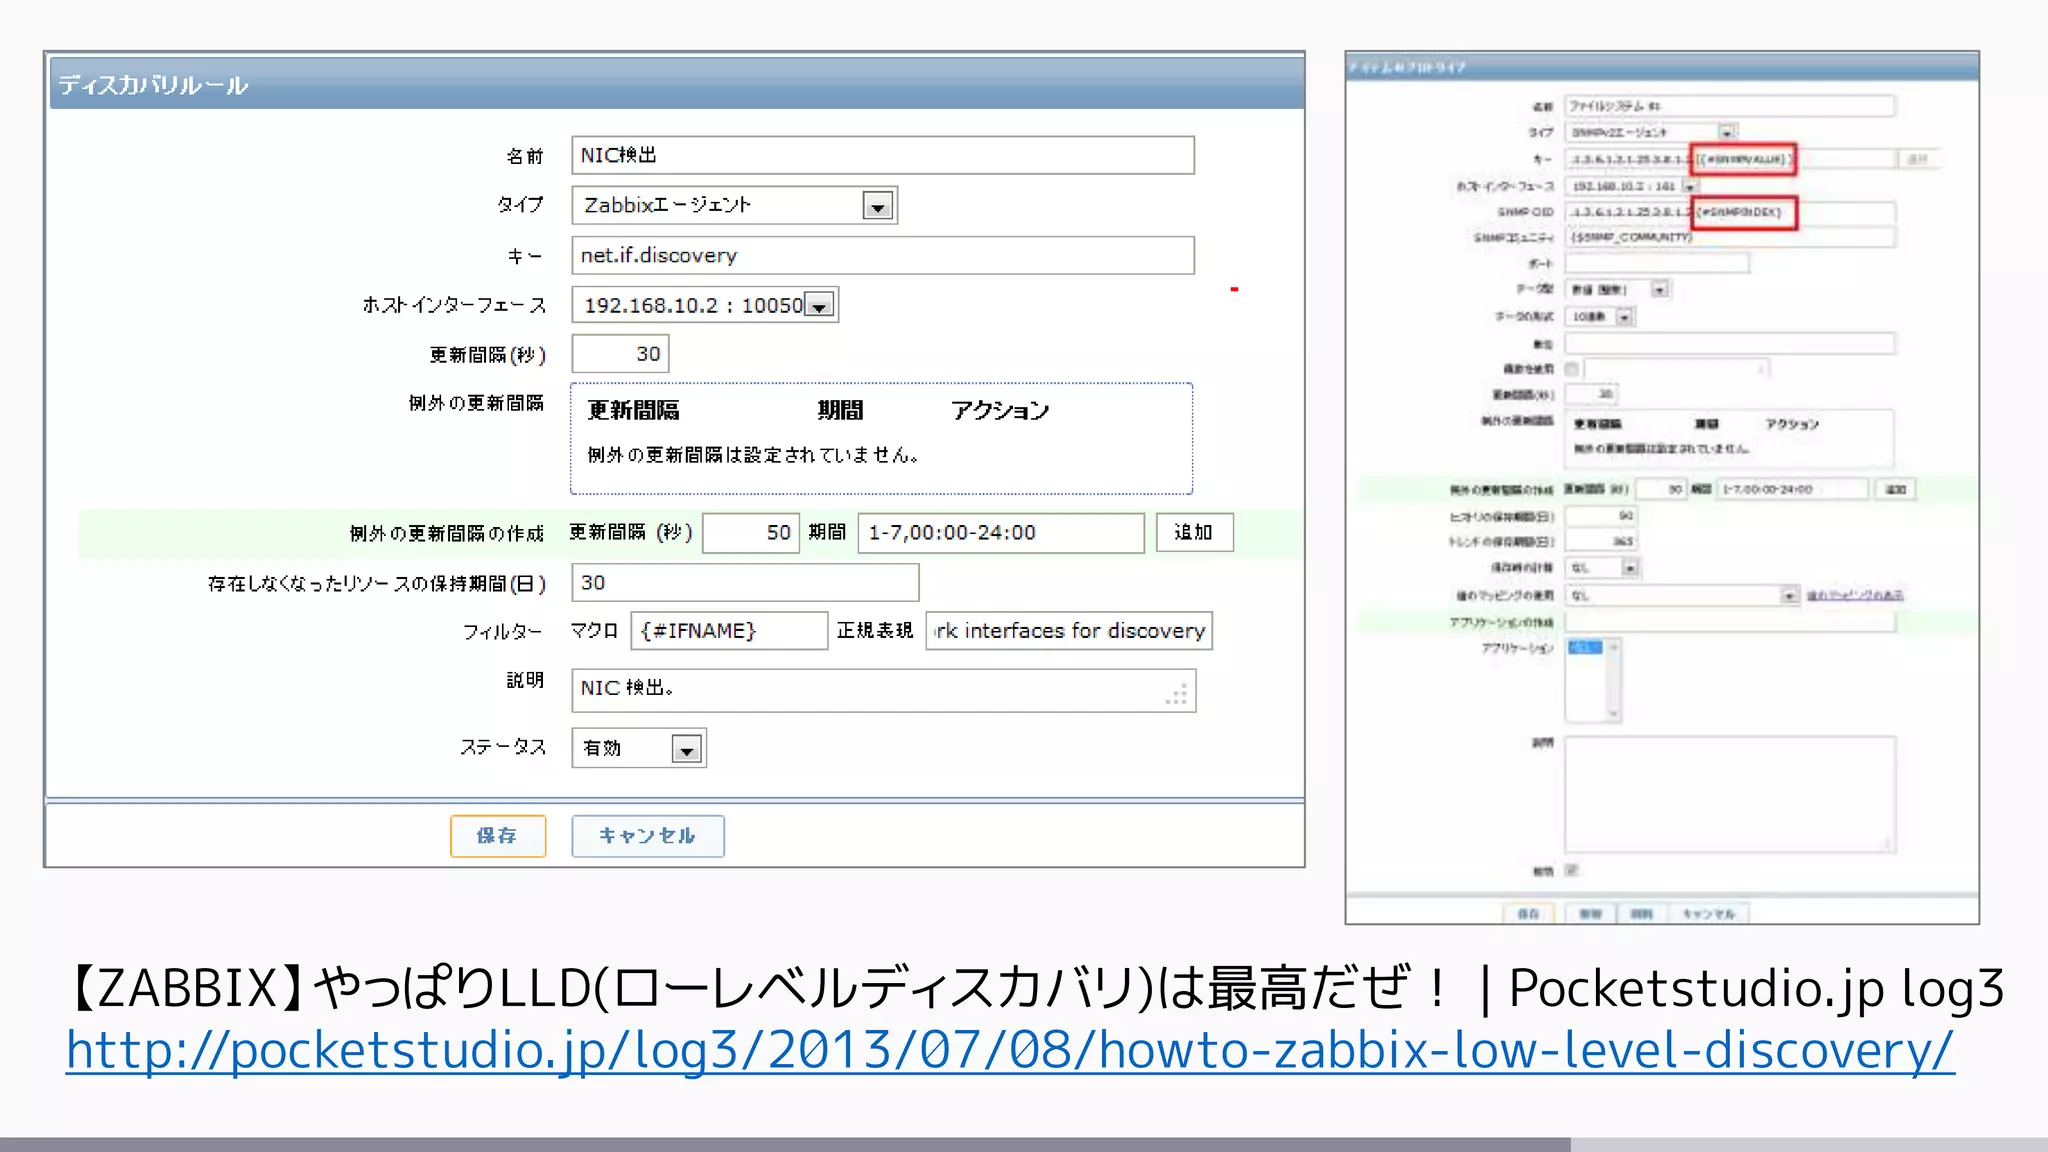
Task: Click the text 例外の更新間隔は設定されていません。
Action: click(x=753, y=455)
